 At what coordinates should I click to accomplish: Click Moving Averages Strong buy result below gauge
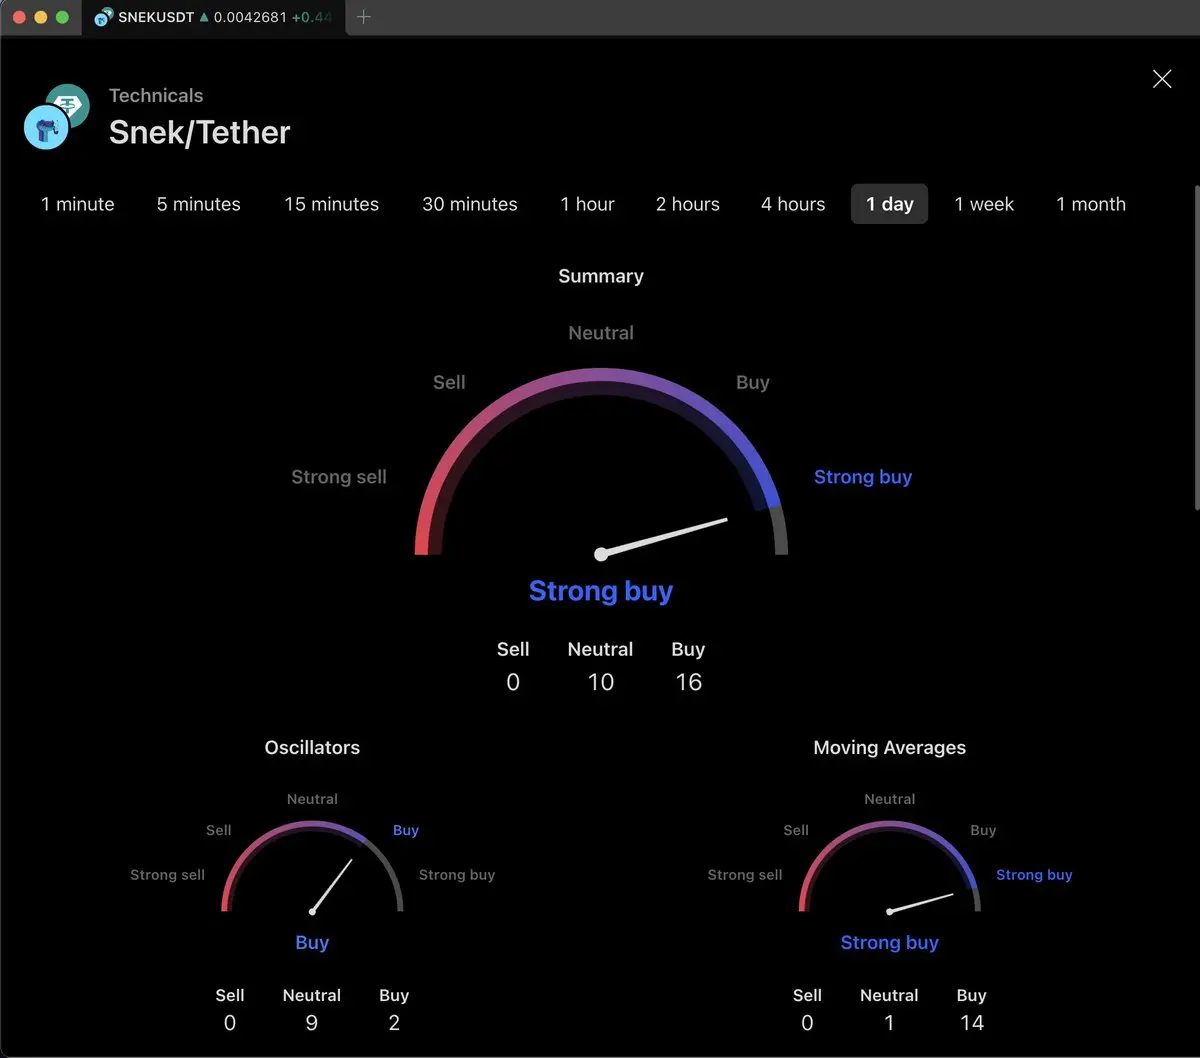[890, 942]
